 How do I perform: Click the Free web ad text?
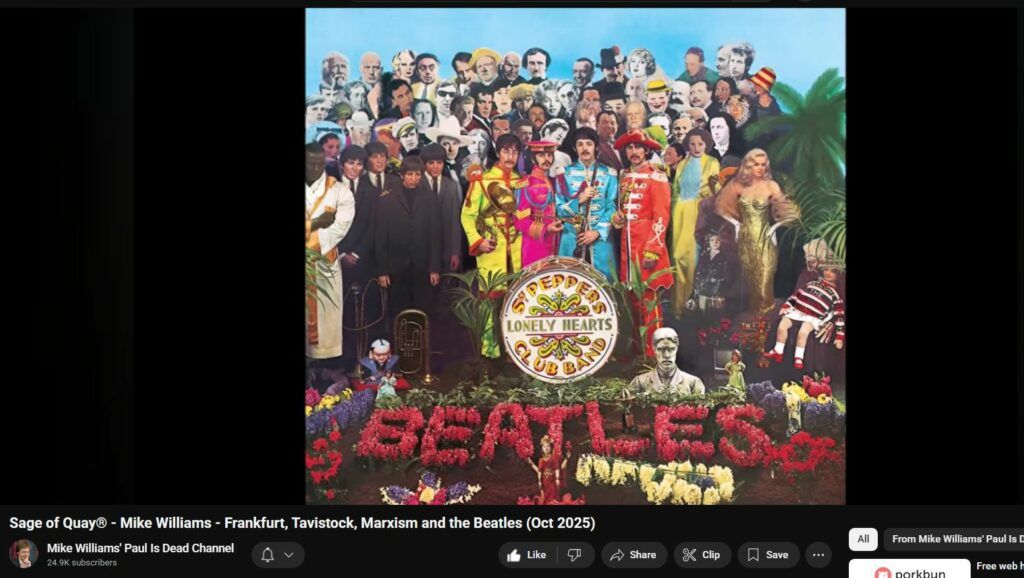pos(999,567)
